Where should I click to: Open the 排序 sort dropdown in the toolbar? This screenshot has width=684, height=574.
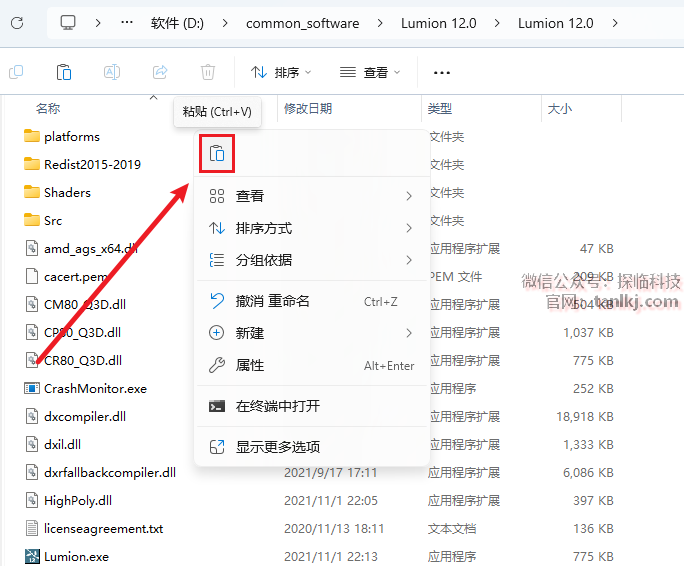tap(281, 72)
